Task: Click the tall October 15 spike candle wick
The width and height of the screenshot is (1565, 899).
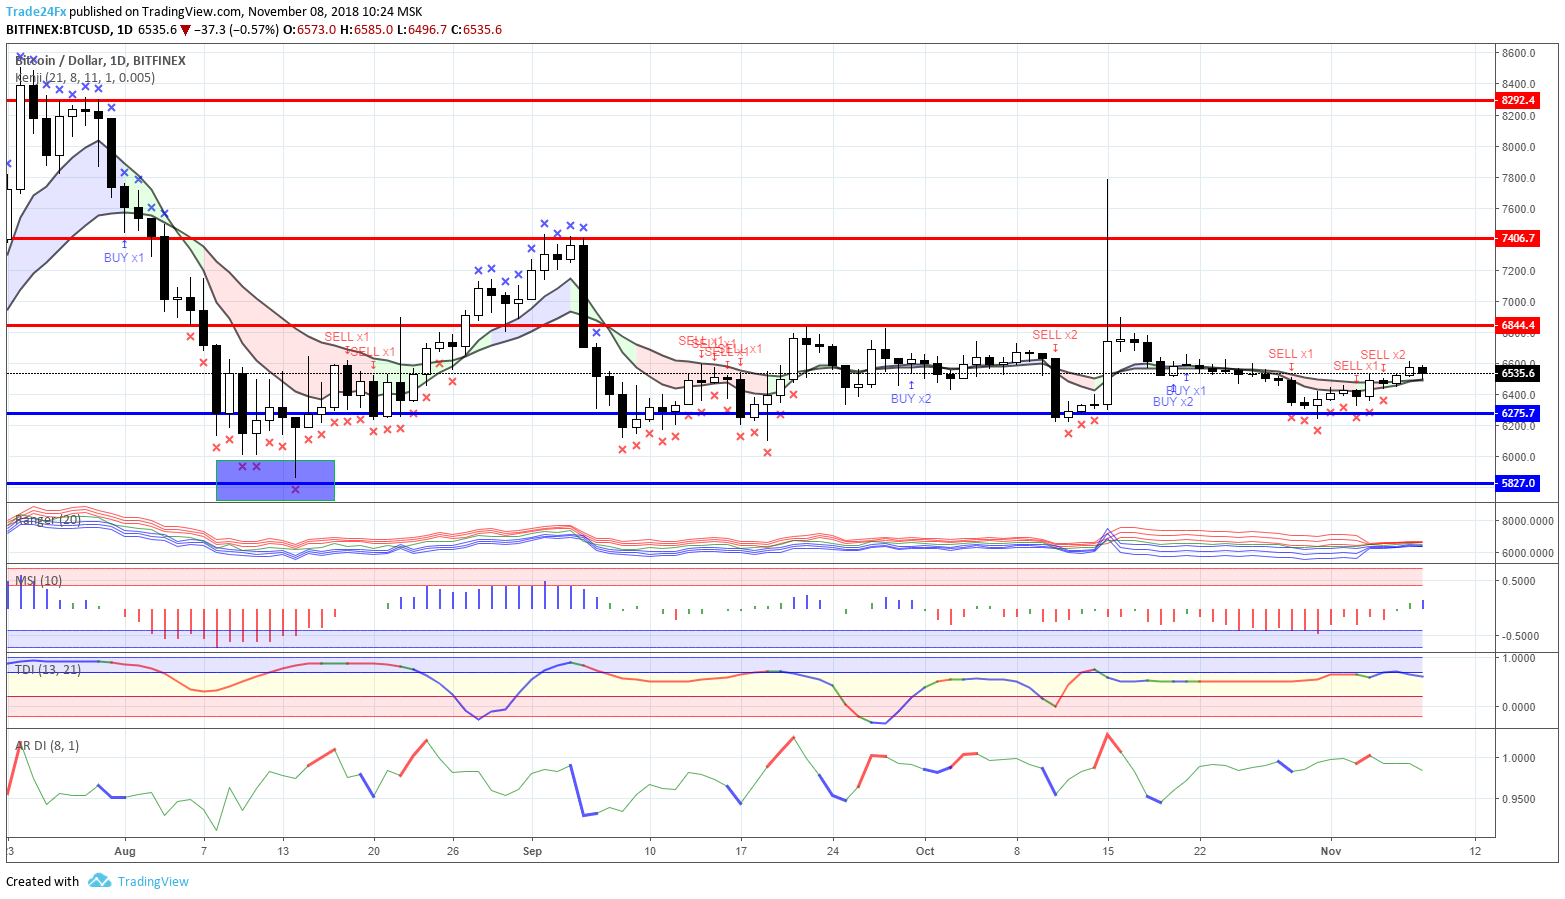Action: coord(1108,260)
